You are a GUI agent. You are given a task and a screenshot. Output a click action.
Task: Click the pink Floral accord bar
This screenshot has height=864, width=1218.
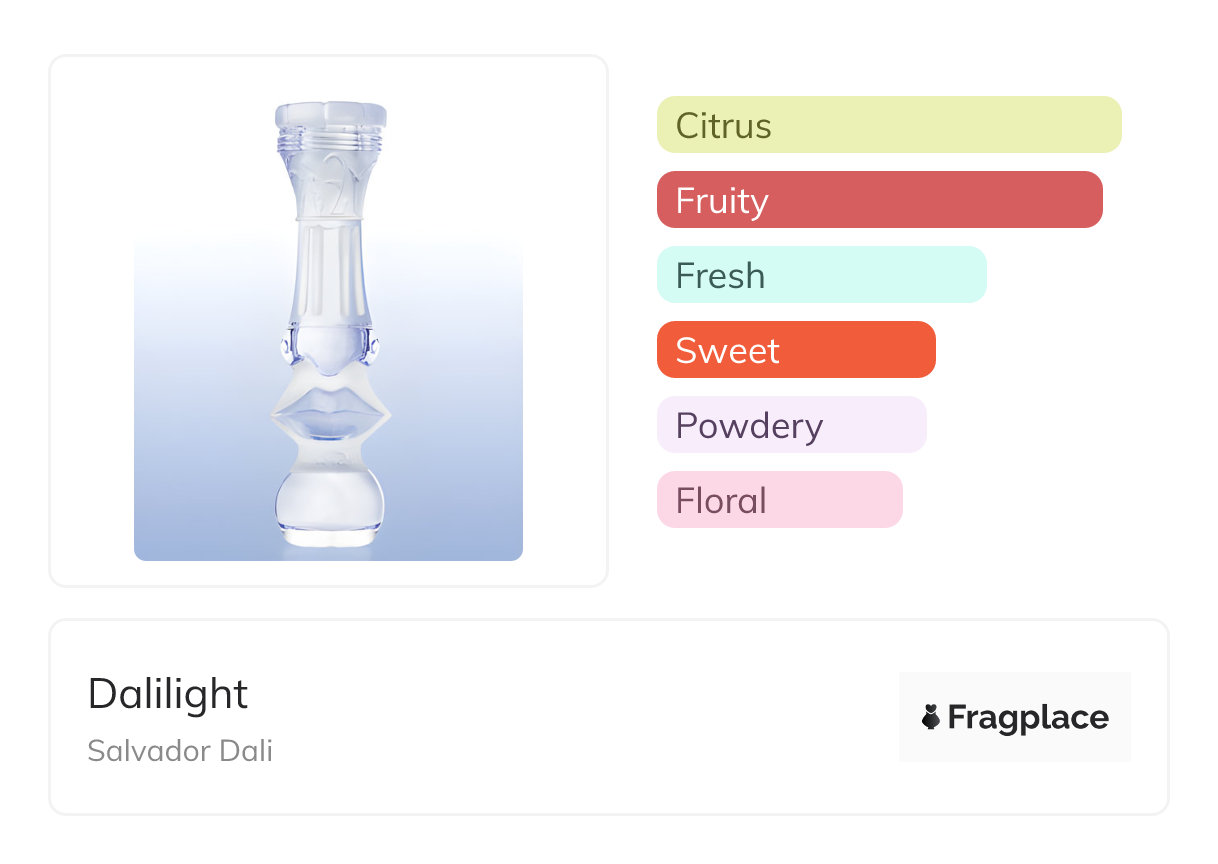point(779,500)
